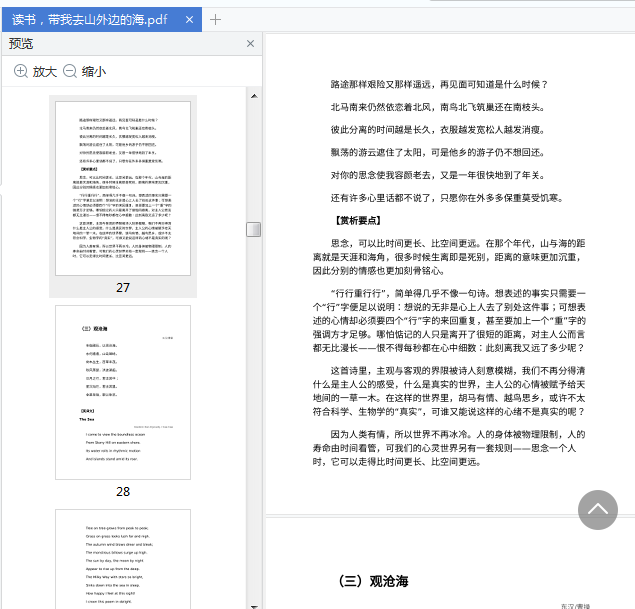Click the page number label 27
This screenshot has width=635, height=609.
[123, 287]
